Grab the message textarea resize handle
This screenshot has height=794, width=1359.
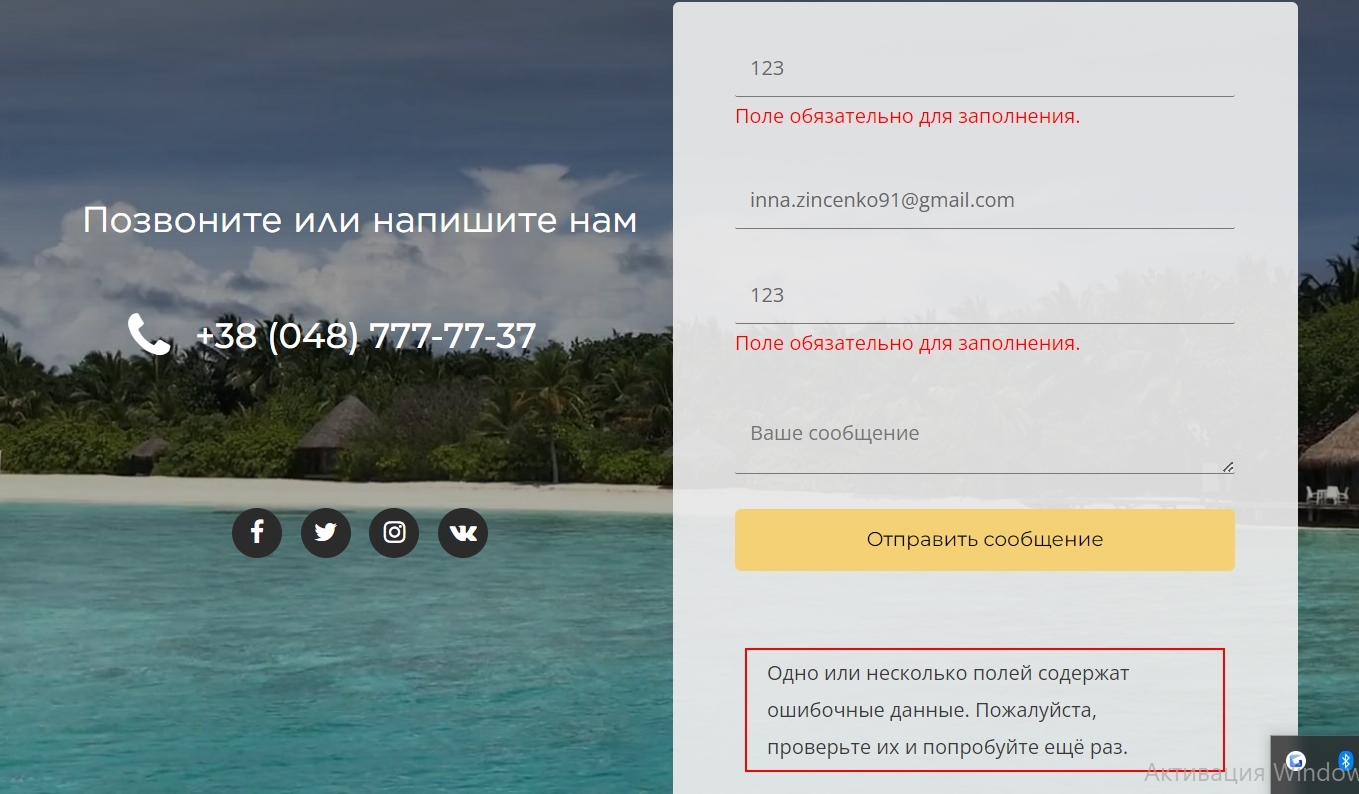tap(1228, 466)
